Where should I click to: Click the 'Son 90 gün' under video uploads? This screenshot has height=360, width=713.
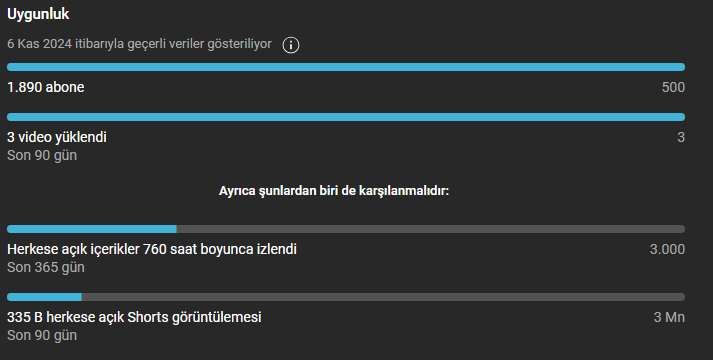pyautogui.click(x=42, y=155)
